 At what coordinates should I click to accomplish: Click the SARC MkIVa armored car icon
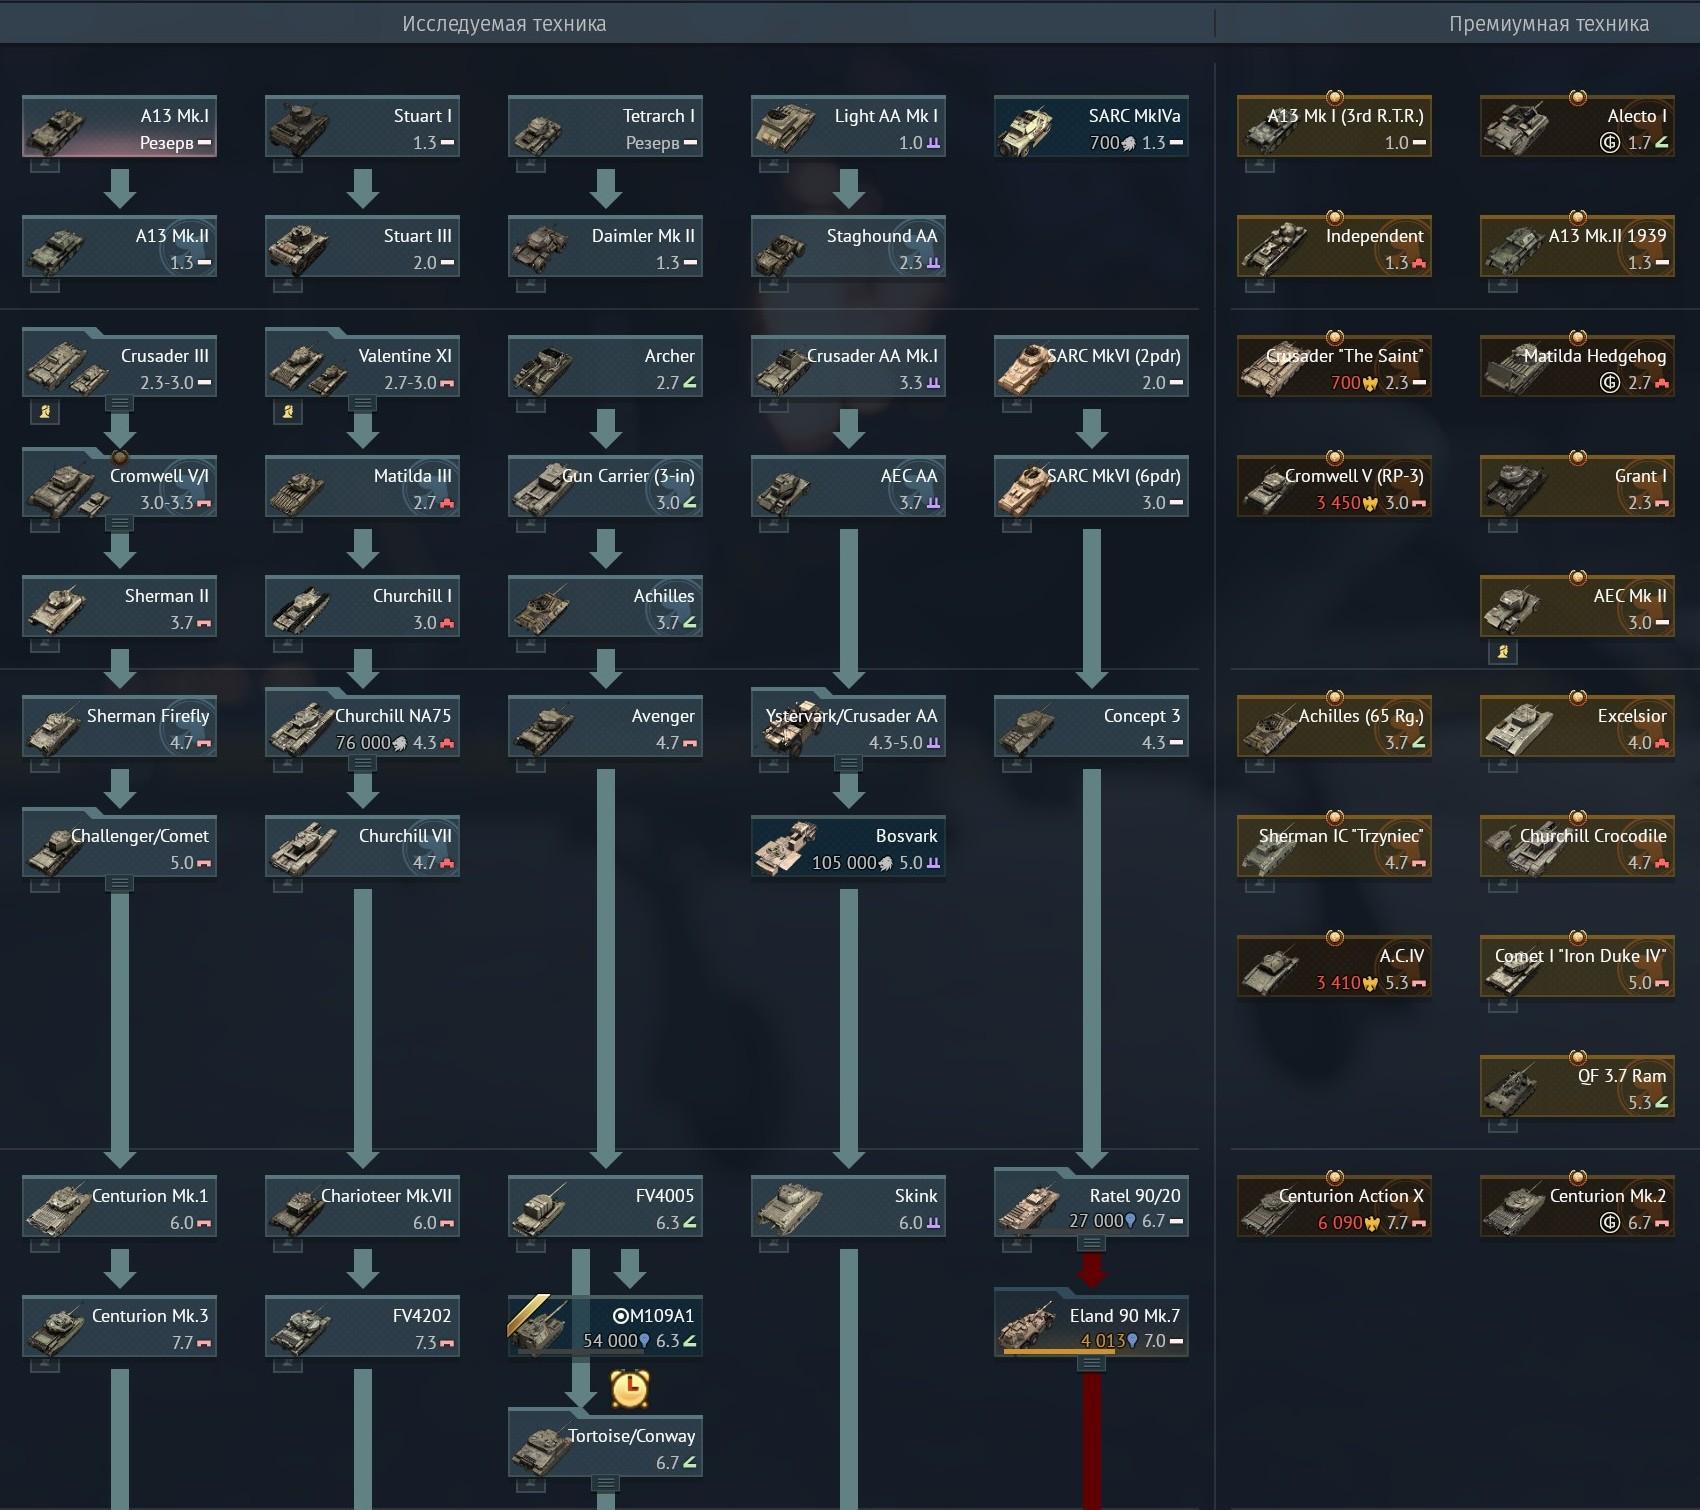(x=1024, y=130)
